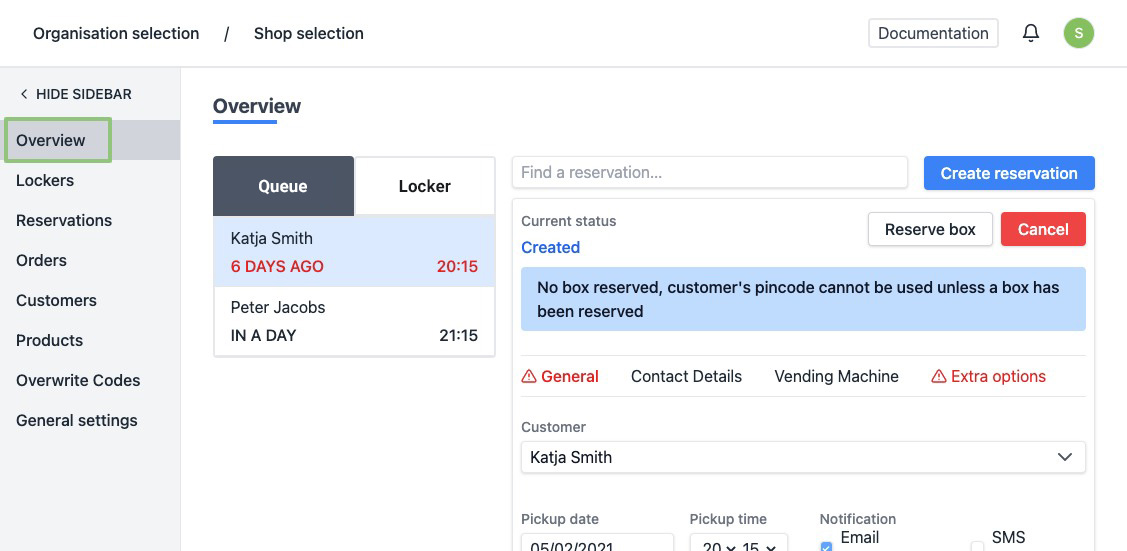Click the Reserve box button
This screenshot has height=551, width=1127.
click(x=929, y=229)
